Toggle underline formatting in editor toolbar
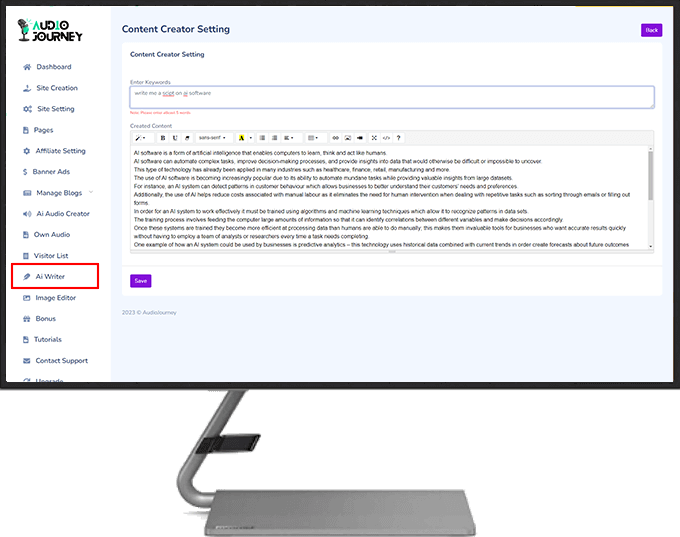The width and height of the screenshot is (680, 537). [x=175, y=138]
